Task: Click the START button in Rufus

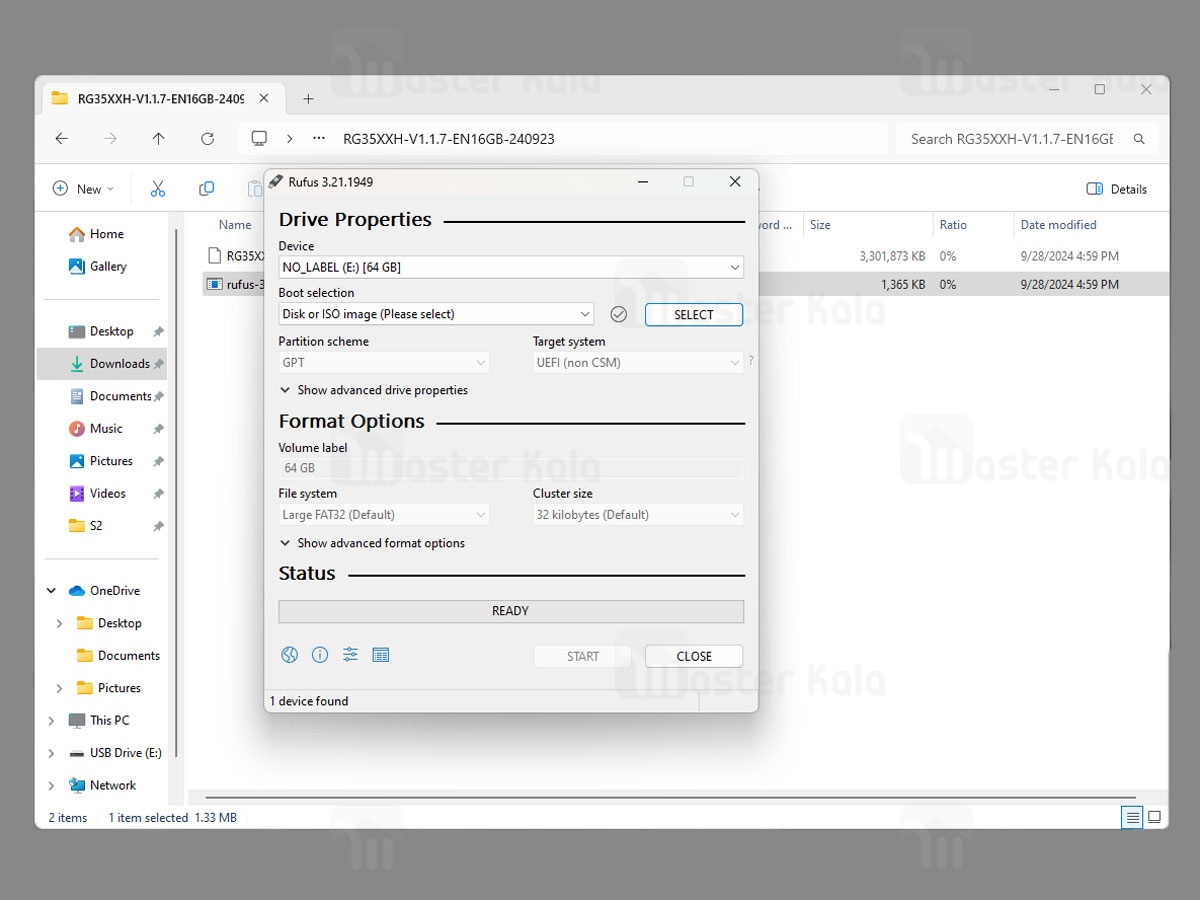Action: [x=583, y=656]
